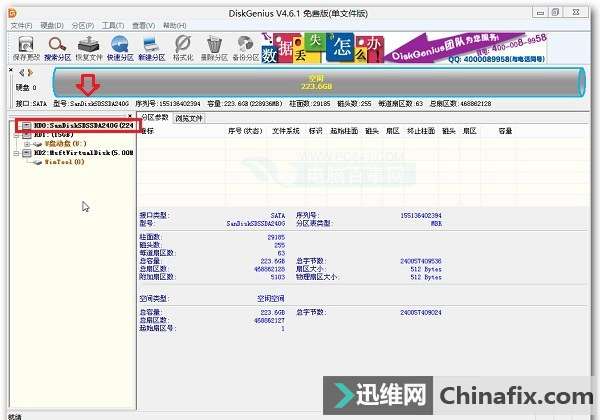Start Quick Partition (快速分区)
600x420 pixels.
pos(120,49)
